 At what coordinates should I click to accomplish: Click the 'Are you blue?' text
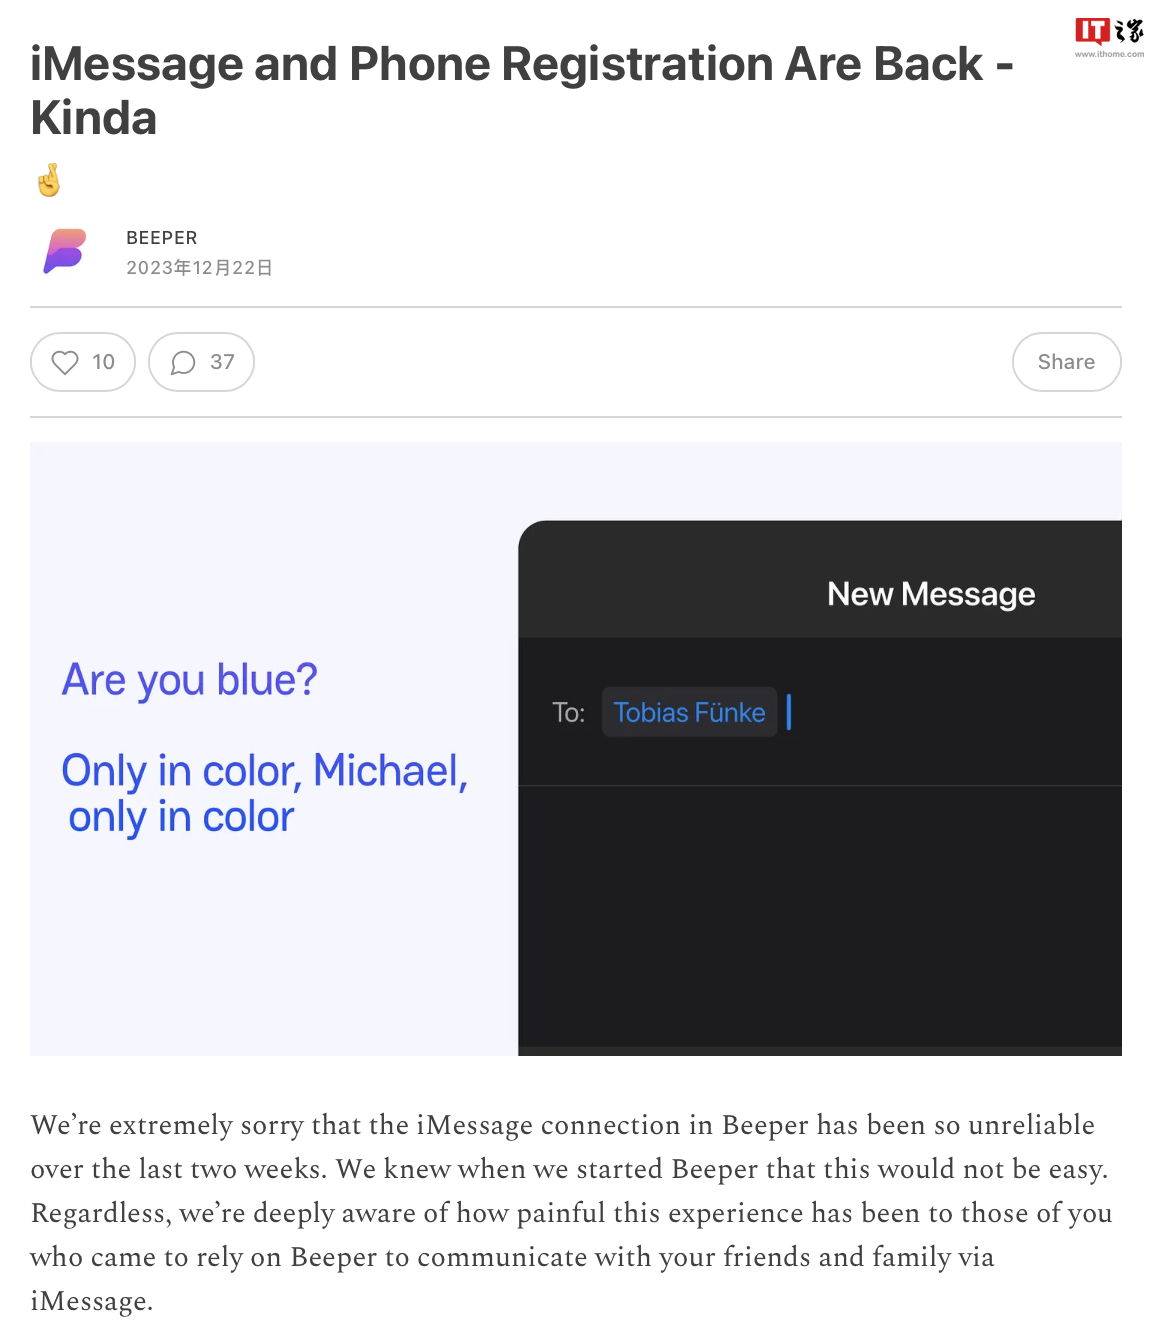click(x=189, y=679)
